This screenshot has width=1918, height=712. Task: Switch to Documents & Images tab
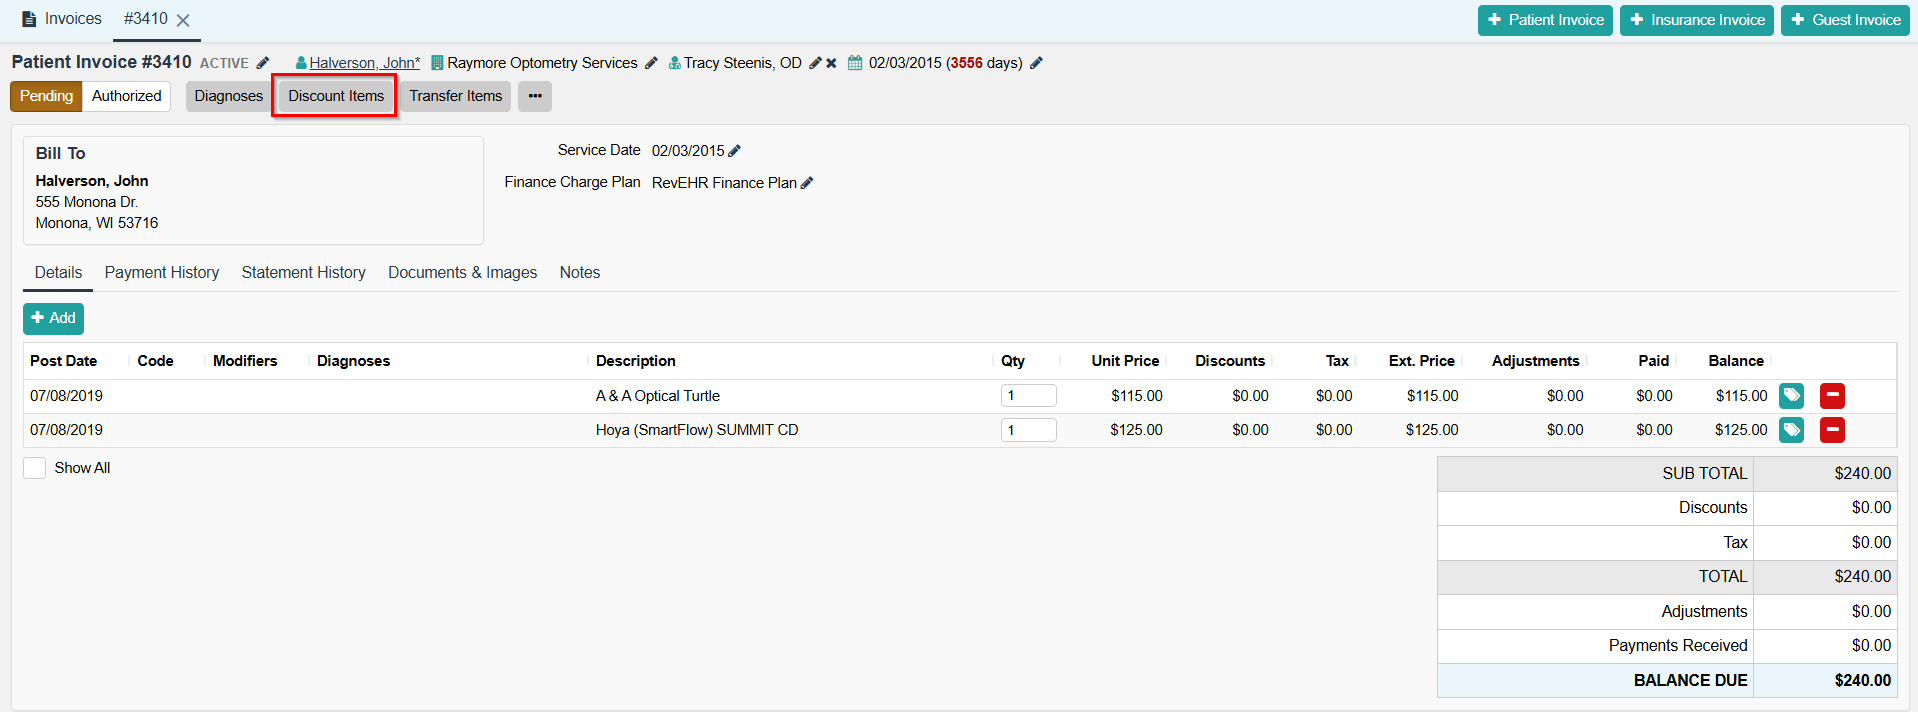tap(462, 272)
